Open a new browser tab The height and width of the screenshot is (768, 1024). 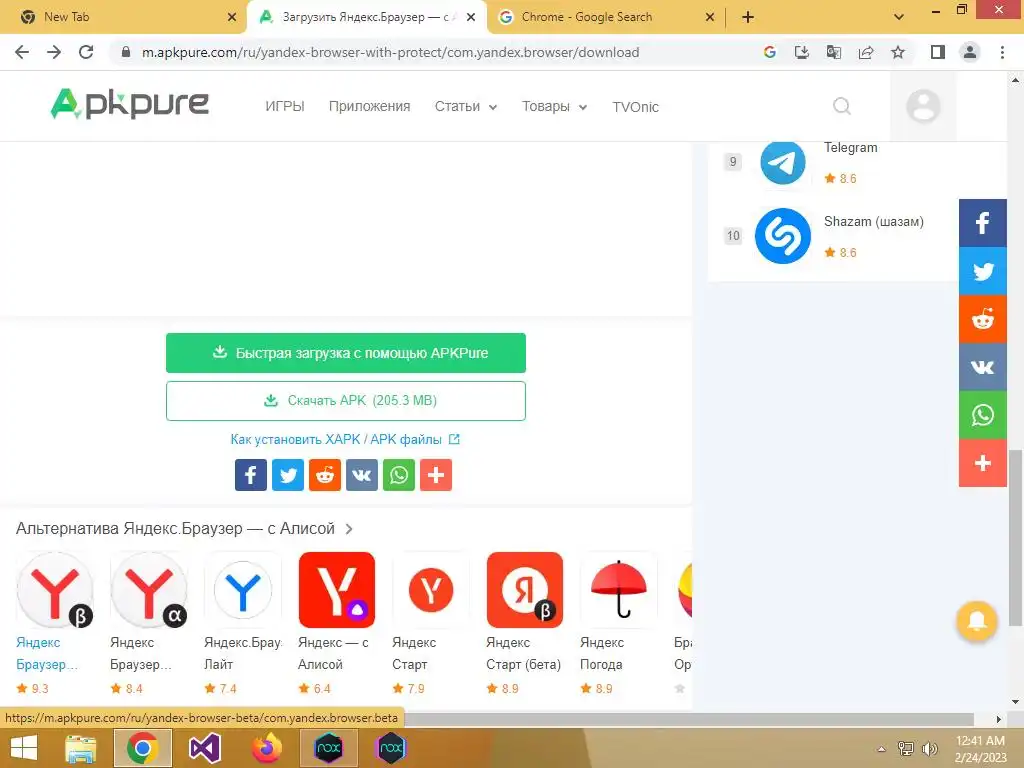[748, 17]
